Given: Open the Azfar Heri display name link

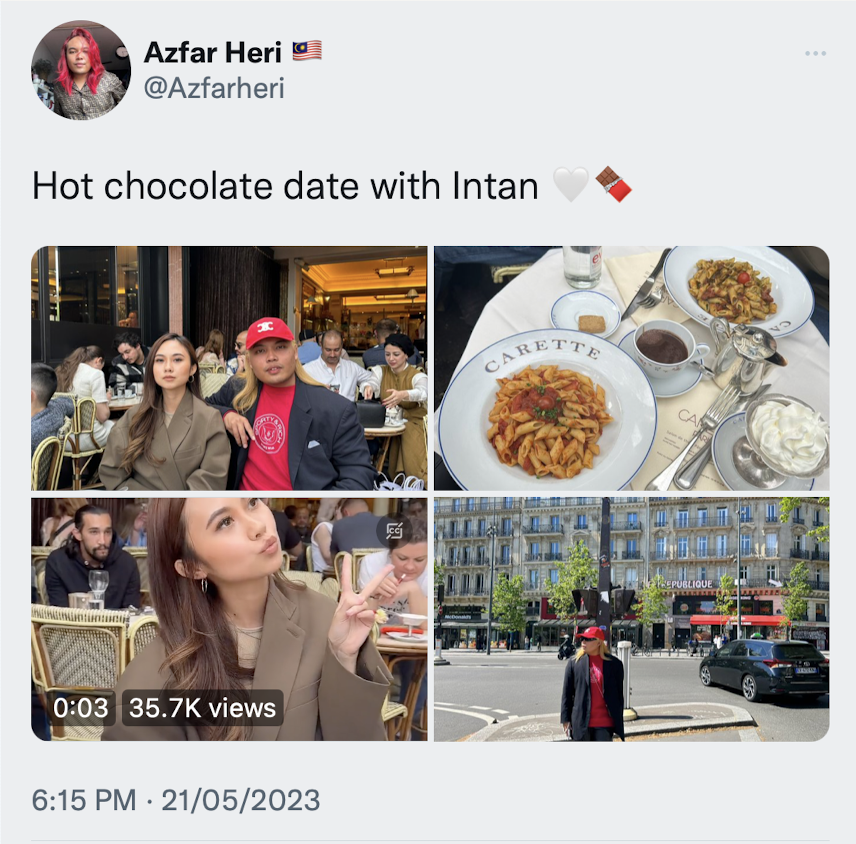Looking at the screenshot, I should pyautogui.click(x=212, y=52).
